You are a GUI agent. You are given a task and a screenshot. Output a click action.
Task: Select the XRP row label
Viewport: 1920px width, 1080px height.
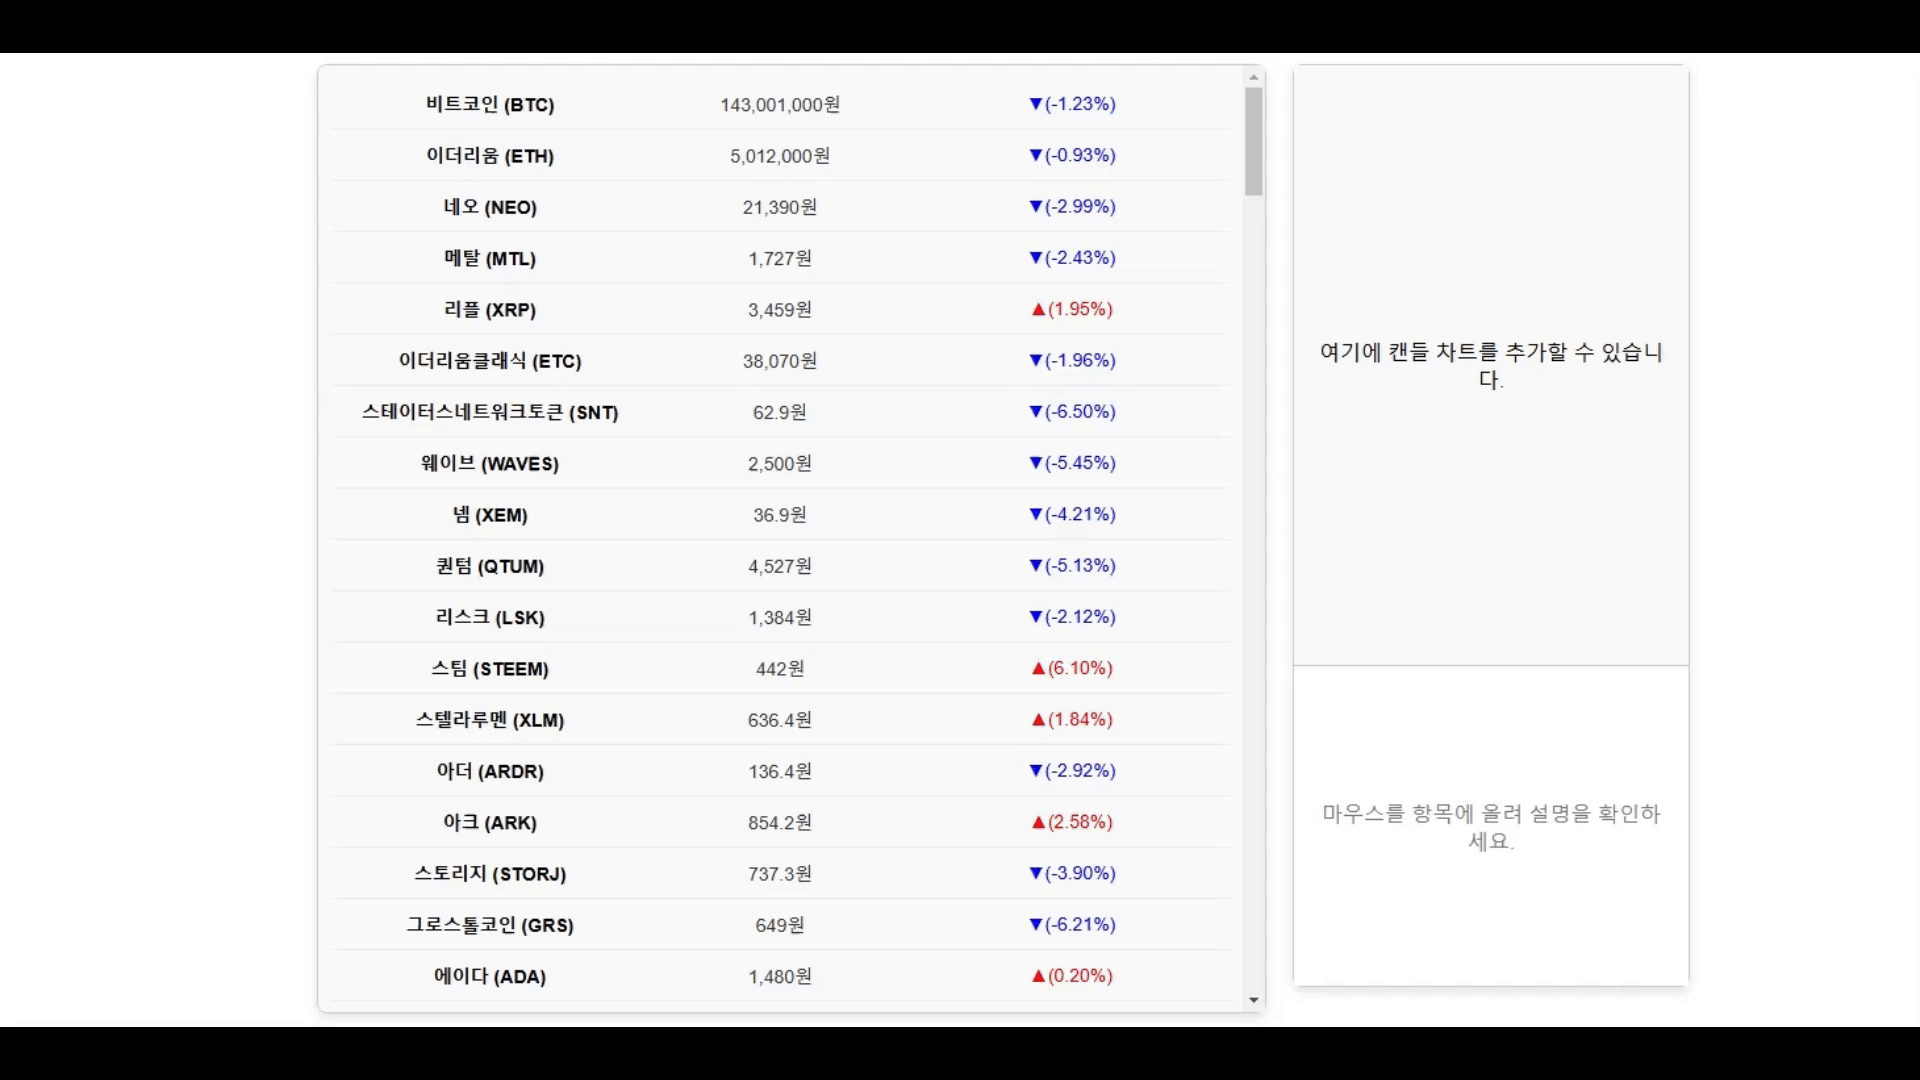tap(489, 310)
